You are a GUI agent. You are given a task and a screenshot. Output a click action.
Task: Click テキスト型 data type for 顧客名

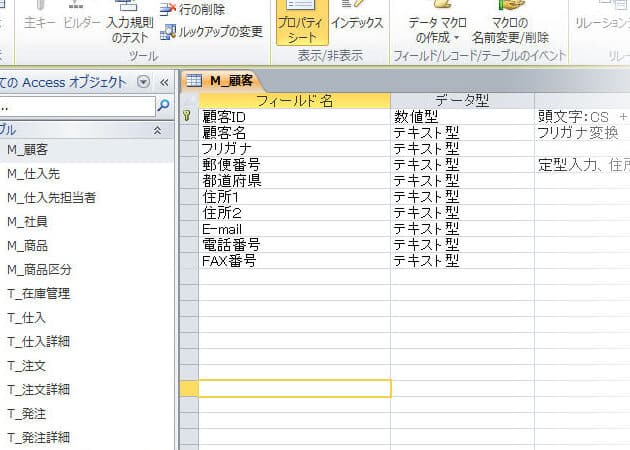coord(462,133)
